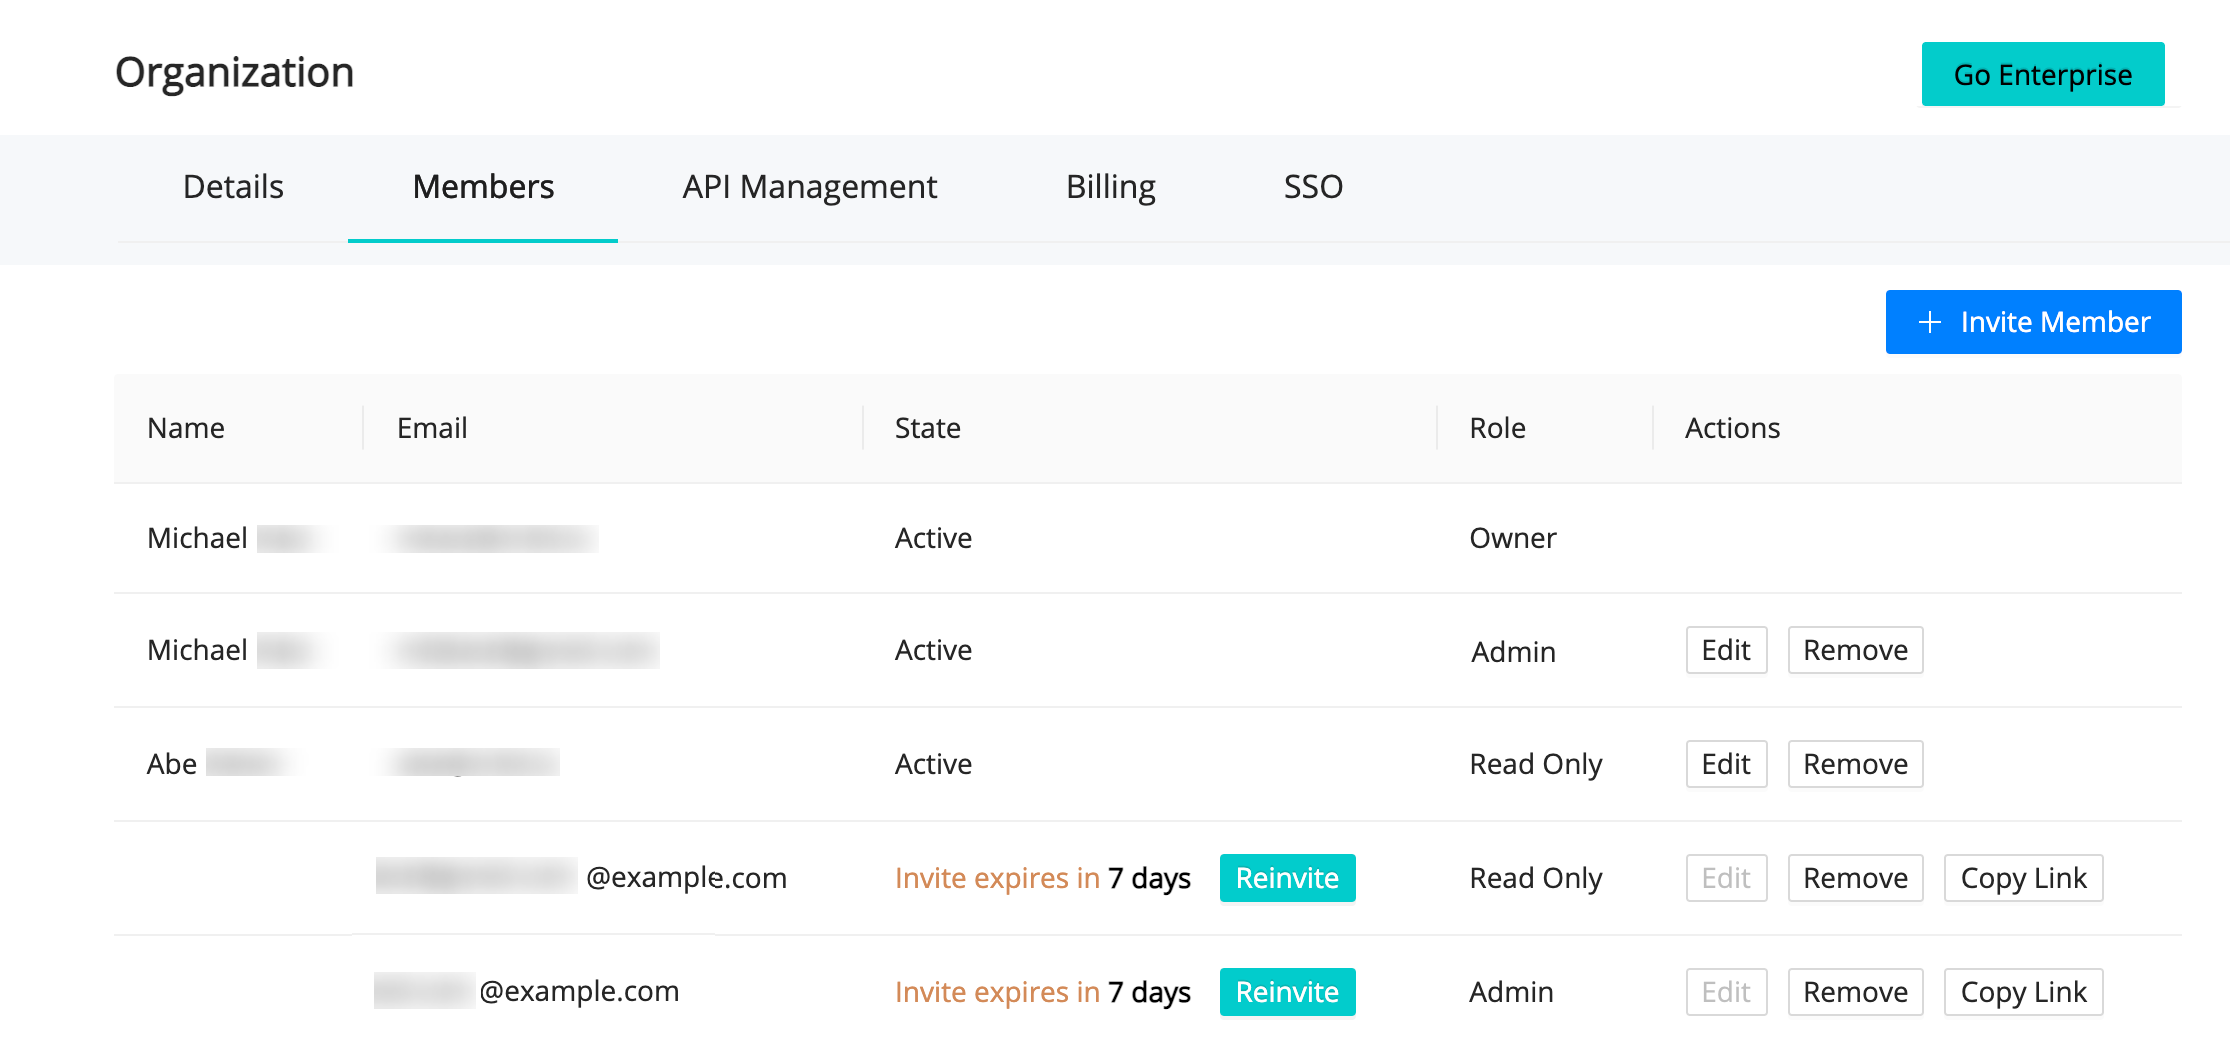Open the SSO tab
Image resolution: width=2230 pixels, height=1048 pixels.
click(x=1313, y=187)
